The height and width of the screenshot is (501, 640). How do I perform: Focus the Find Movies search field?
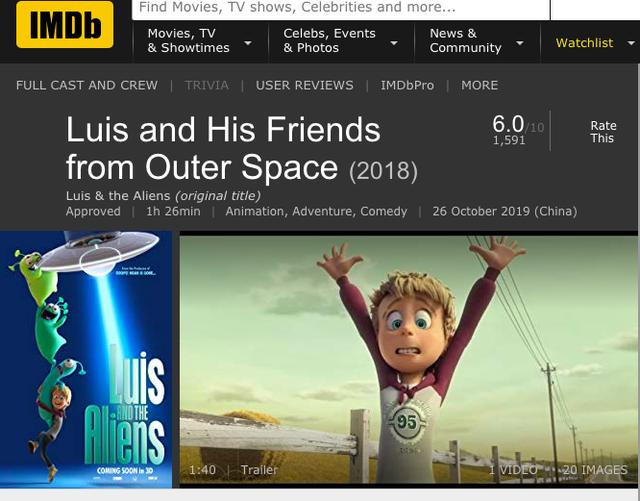point(341,9)
